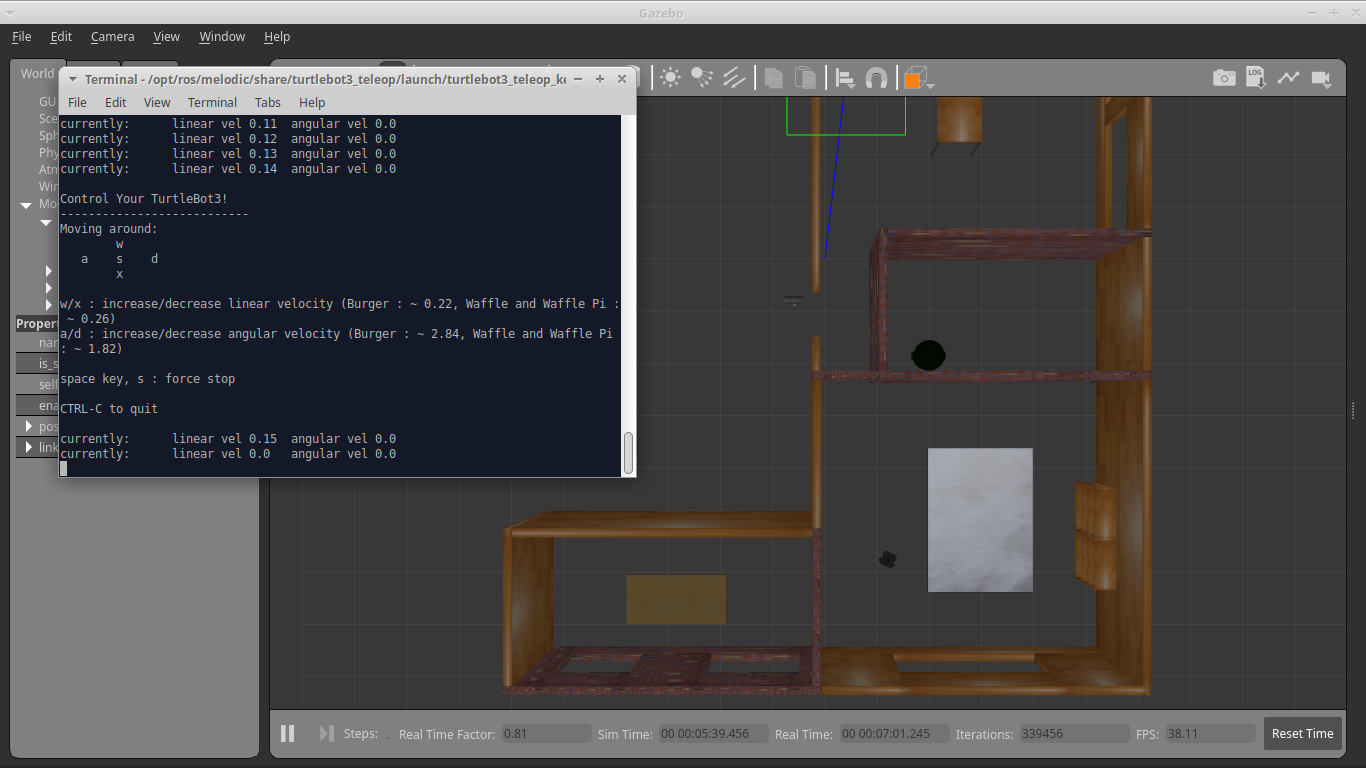This screenshot has height=768, width=1366.
Task: Expand the link property section
Action: click(28, 447)
